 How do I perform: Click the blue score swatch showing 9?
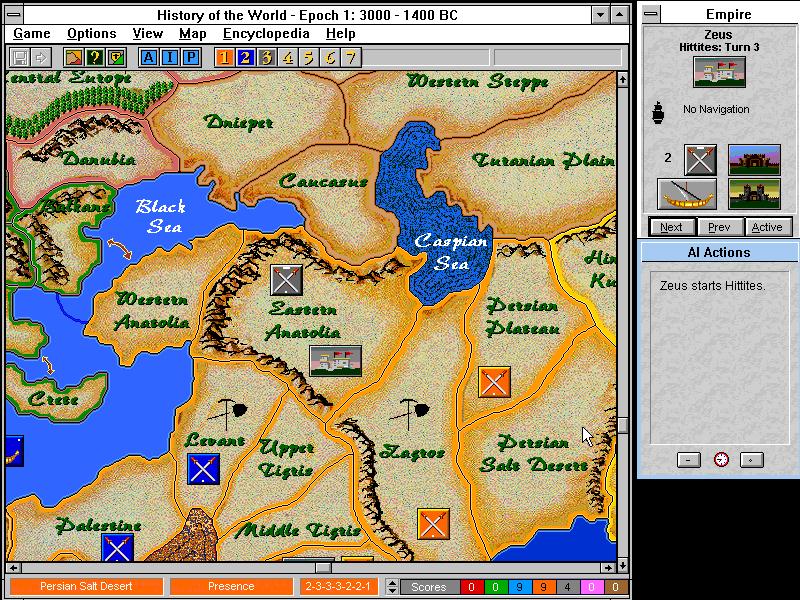519,587
